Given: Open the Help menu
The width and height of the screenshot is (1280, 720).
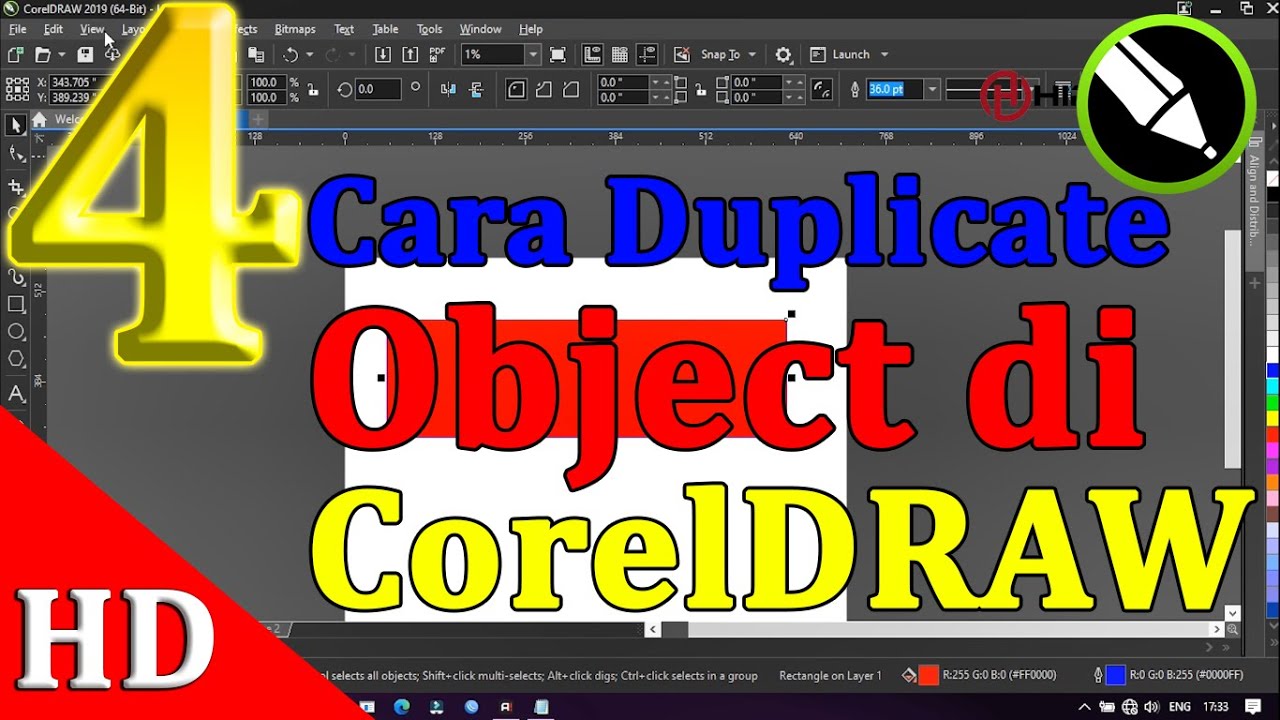Looking at the screenshot, I should click(531, 29).
